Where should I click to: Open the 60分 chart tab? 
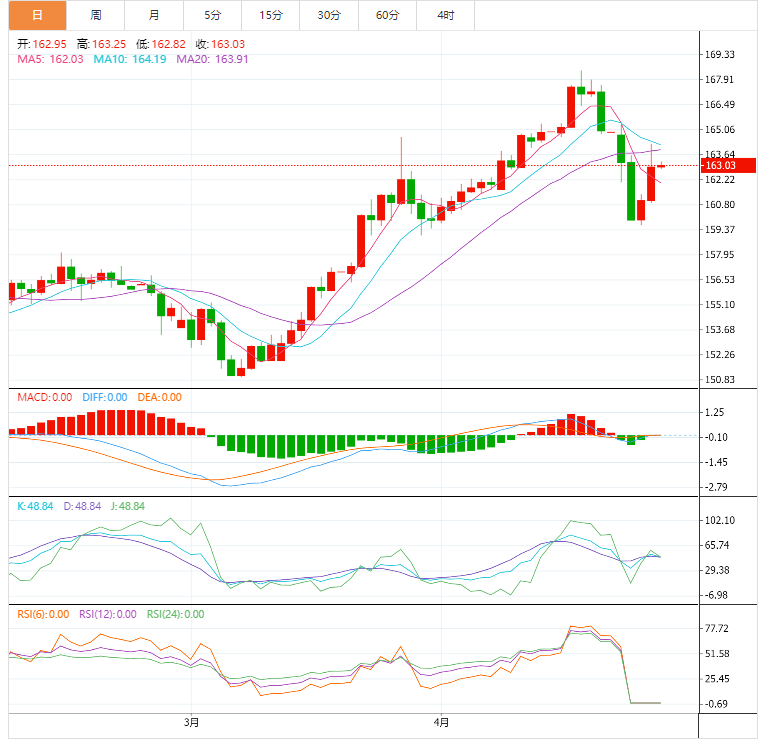point(387,15)
